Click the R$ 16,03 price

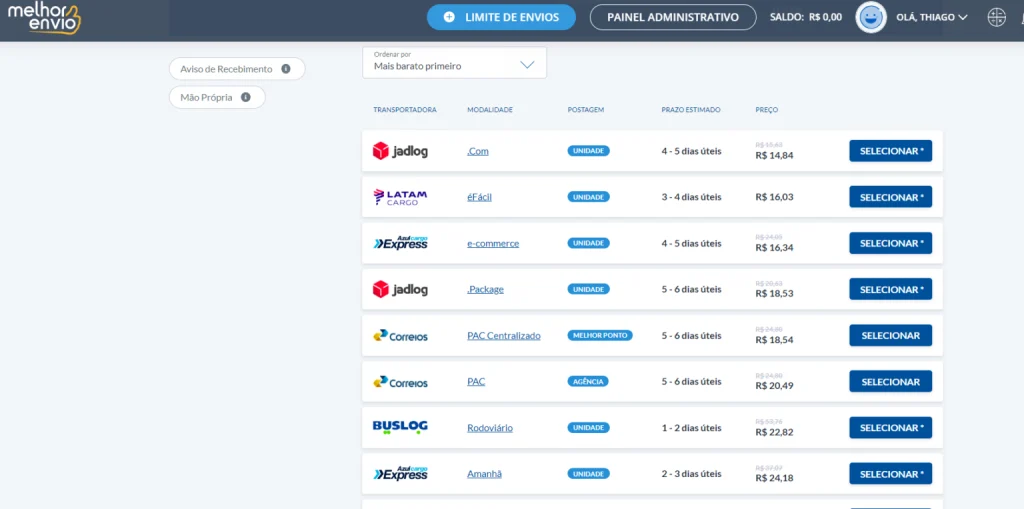point(775,197)
